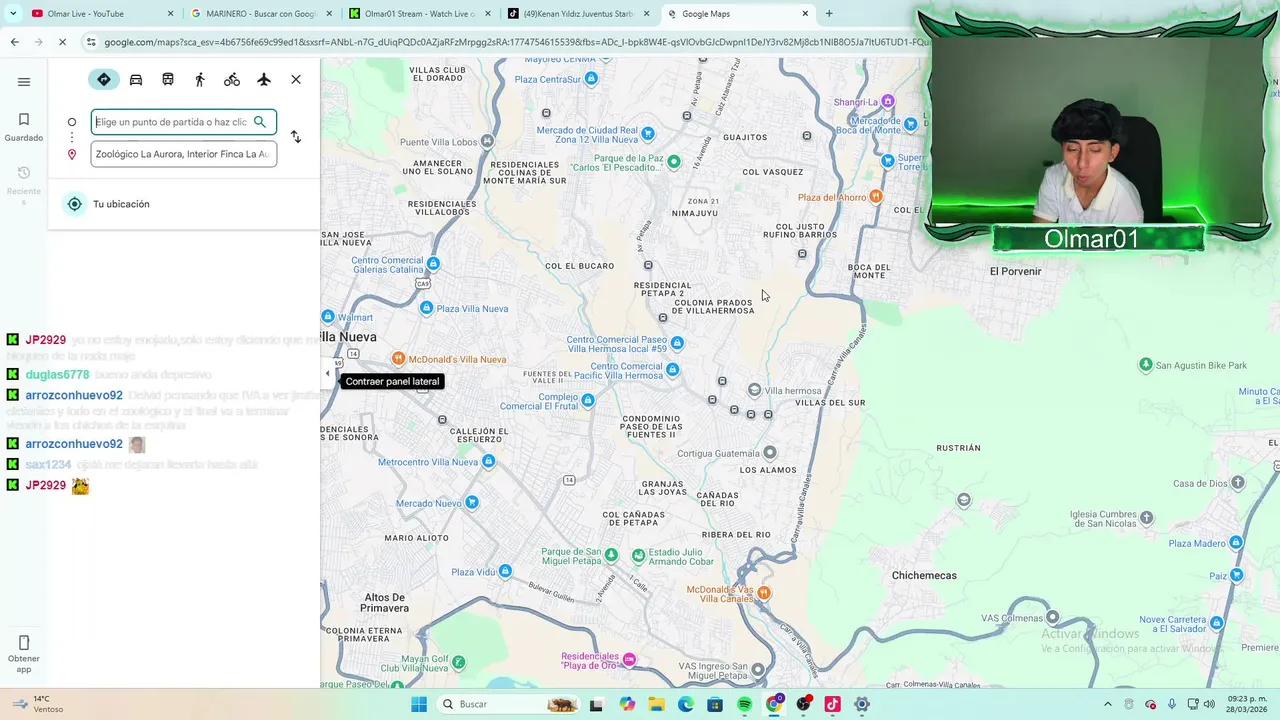The image size is (1280, 720).
Task: Click Iglesia Cumbres de San Nicolas marker
Action: (x=1147, y=518)
